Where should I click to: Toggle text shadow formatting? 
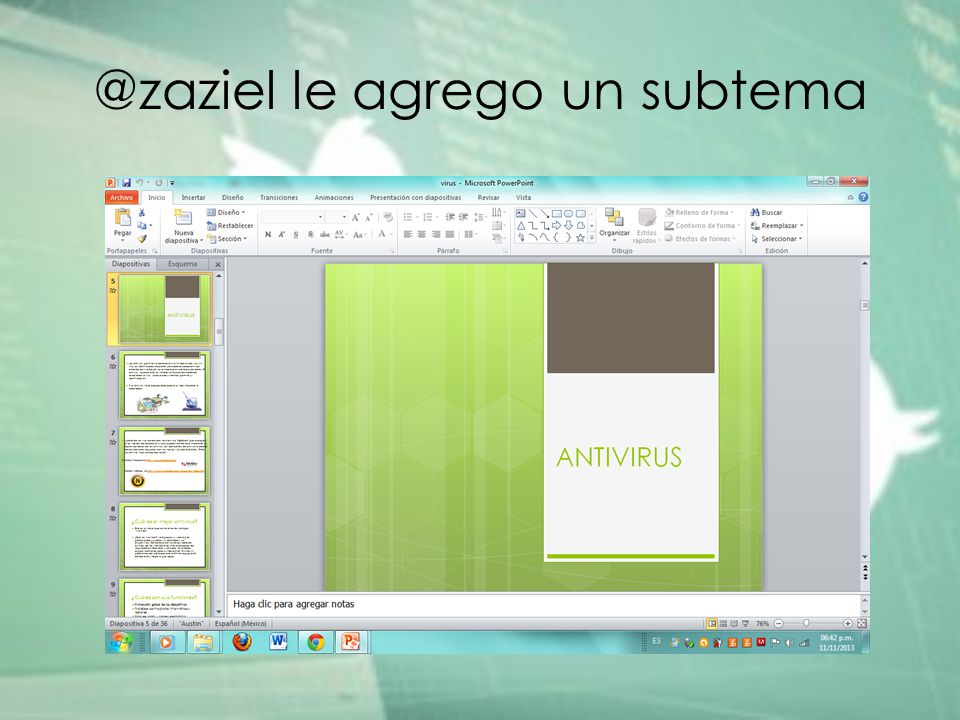(x=310, y=234)
